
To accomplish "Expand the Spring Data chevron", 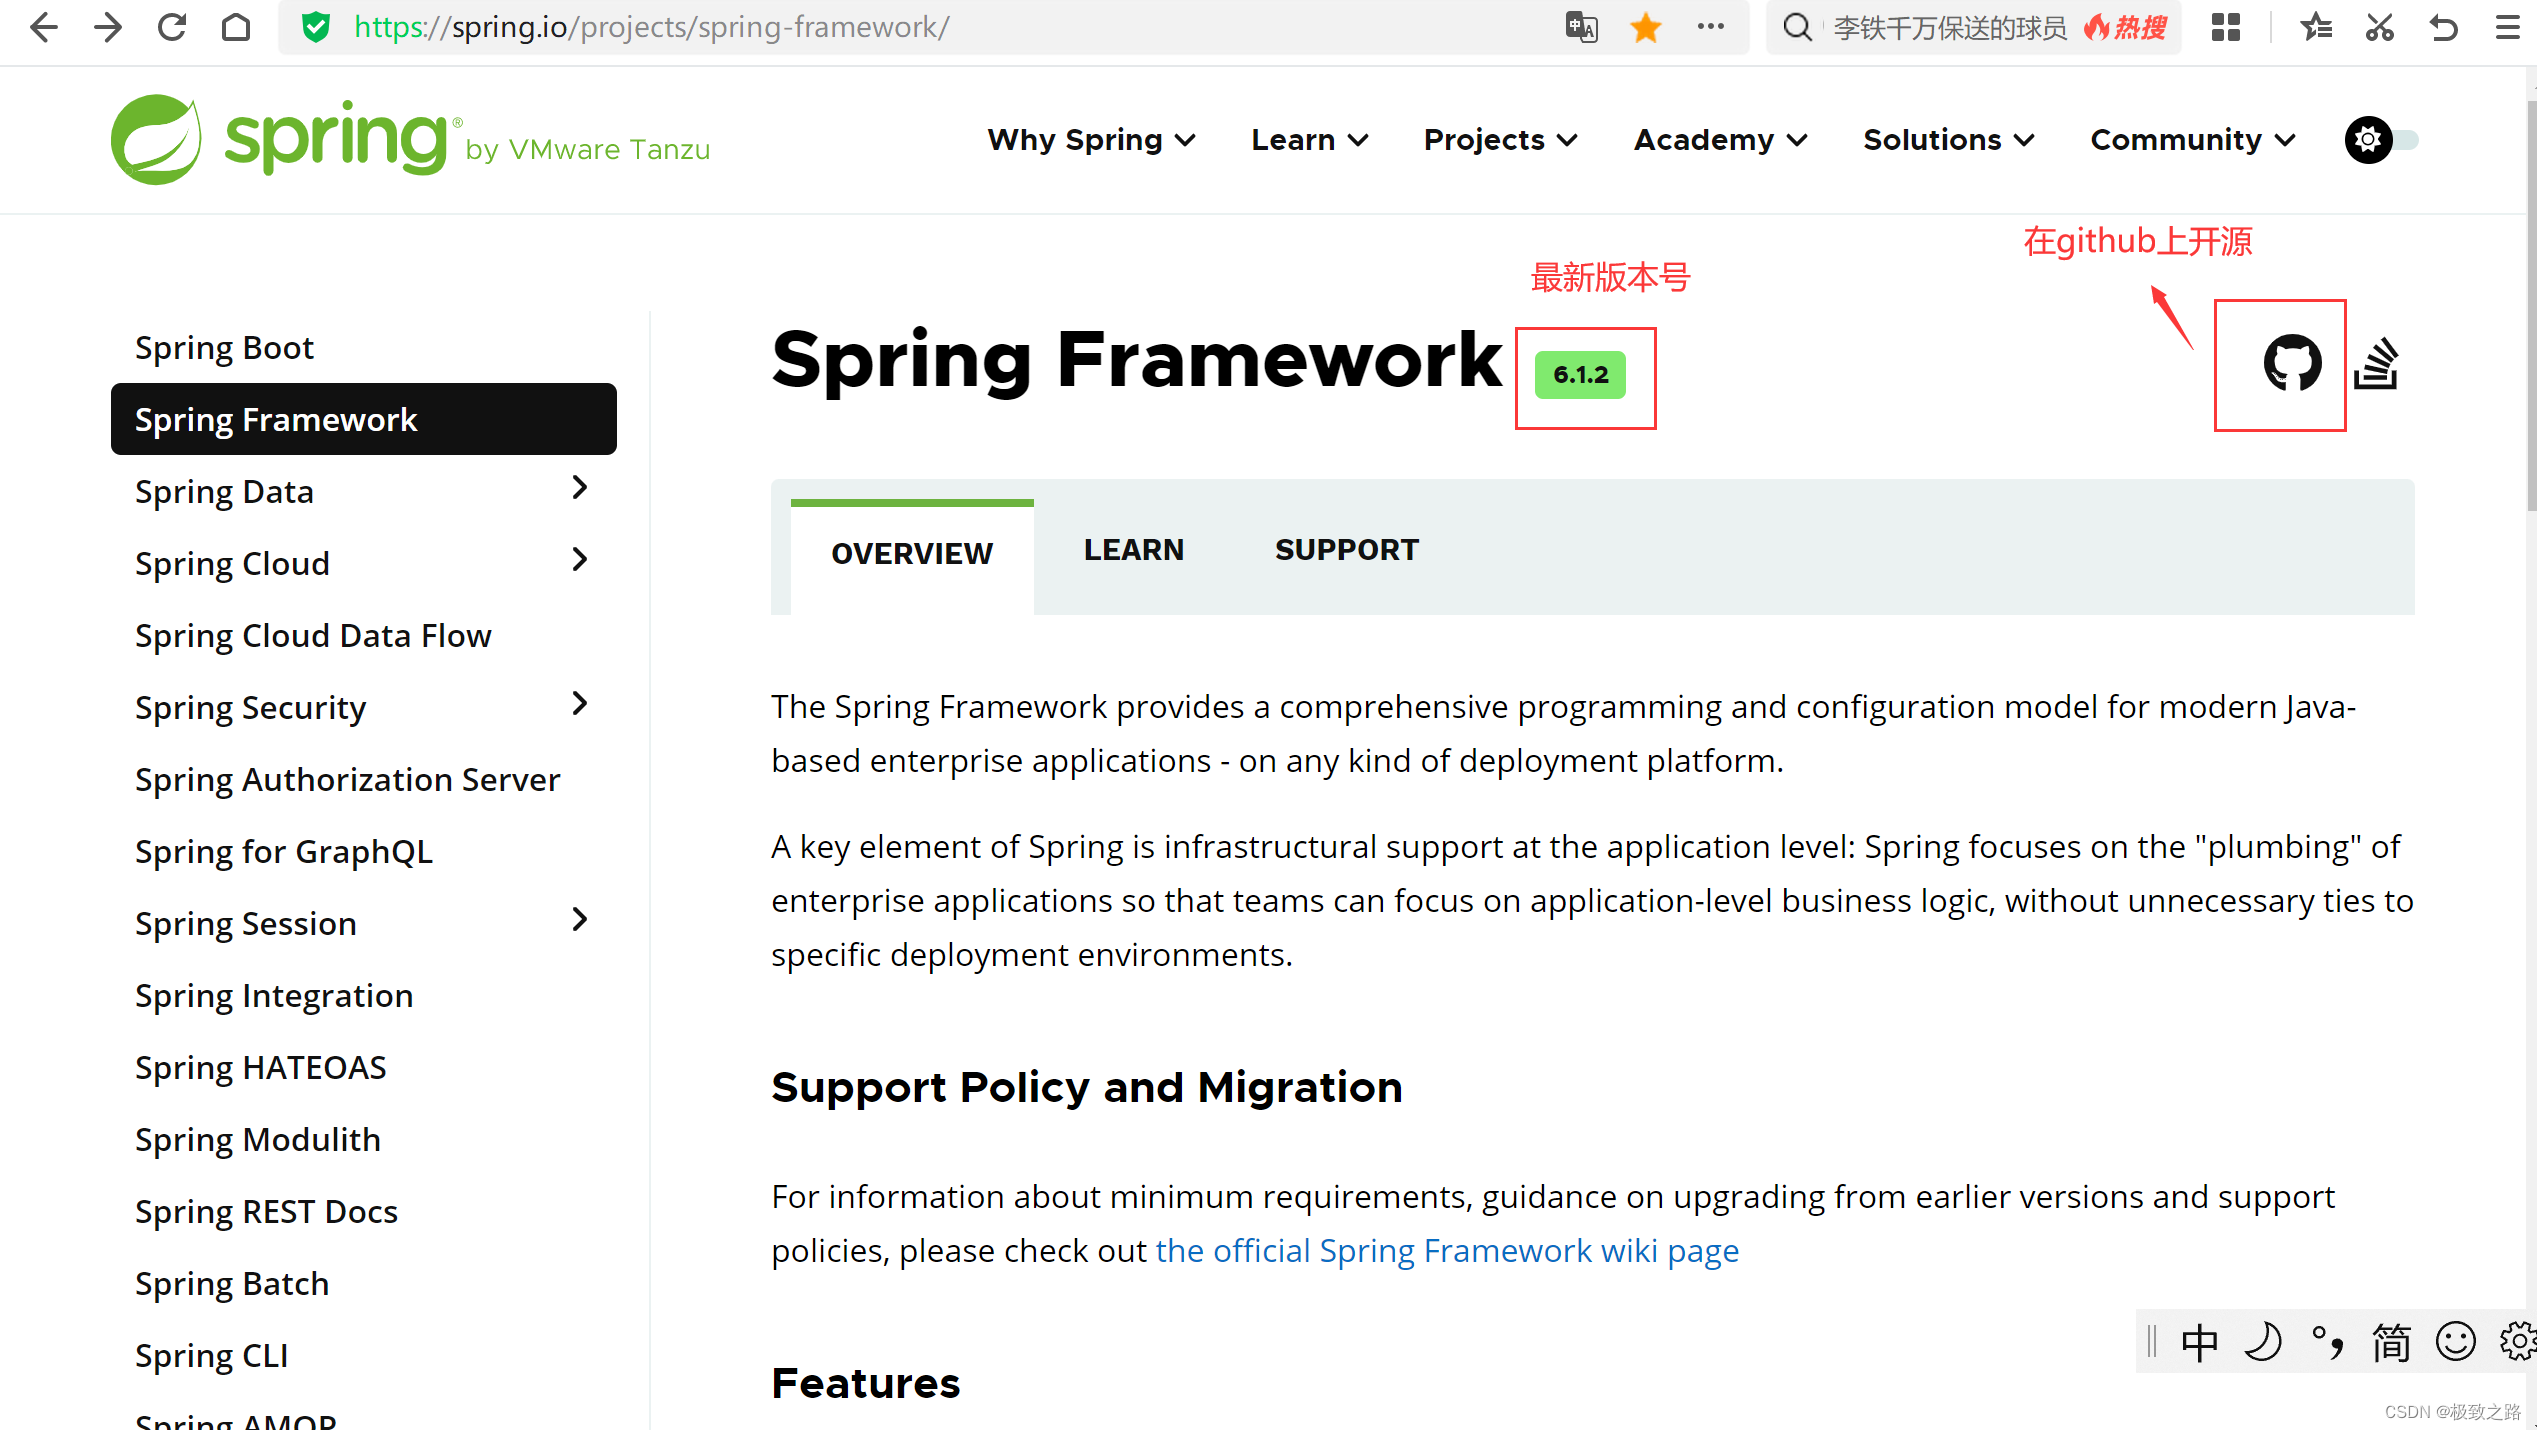I will point(579,488).
